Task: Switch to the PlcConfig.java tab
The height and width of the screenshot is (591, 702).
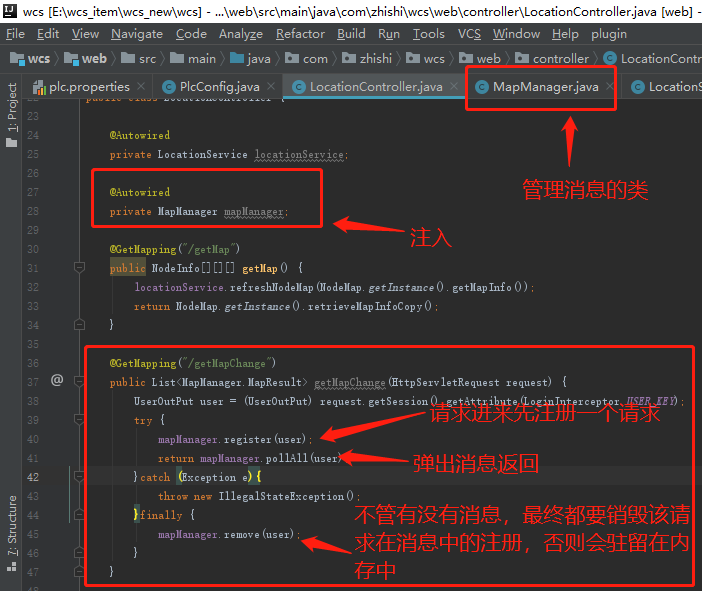Action: (219, 87)
